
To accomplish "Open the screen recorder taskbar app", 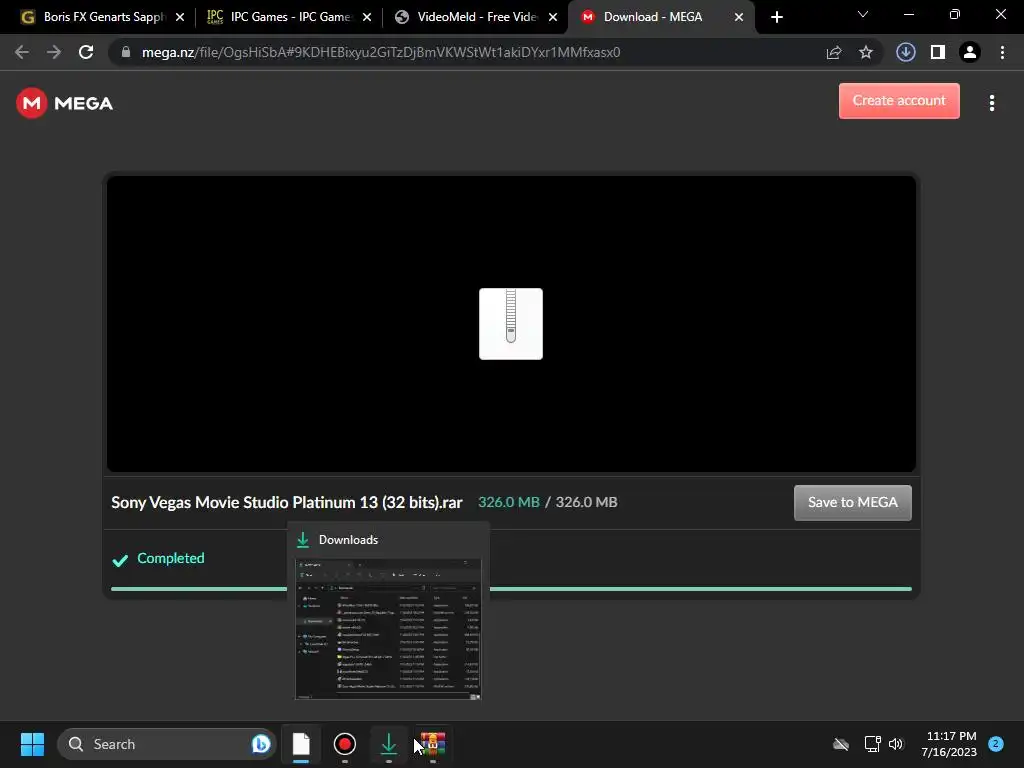I will tap(345, 744).
